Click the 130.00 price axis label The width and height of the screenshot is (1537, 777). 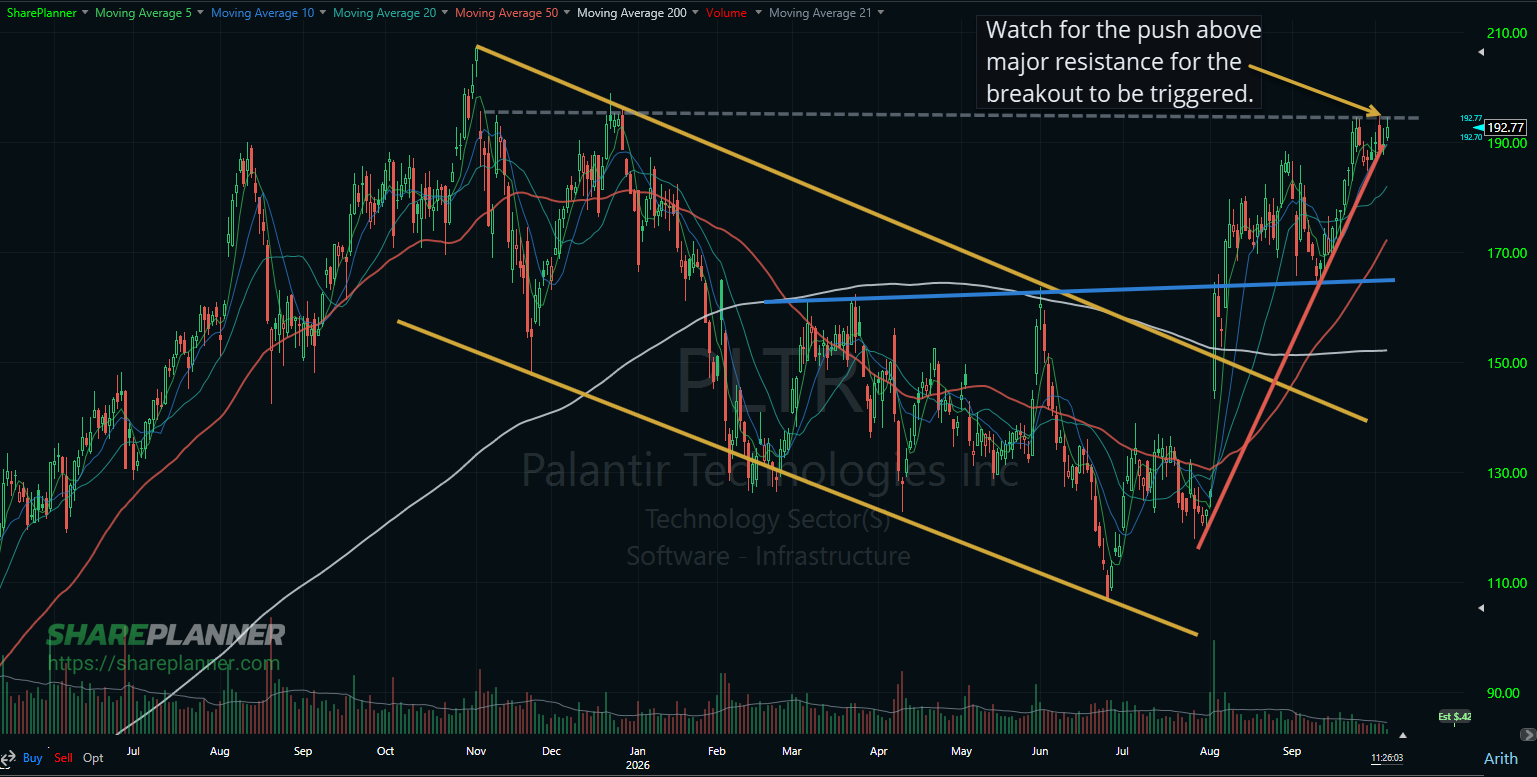click(x=1506, y=473)
